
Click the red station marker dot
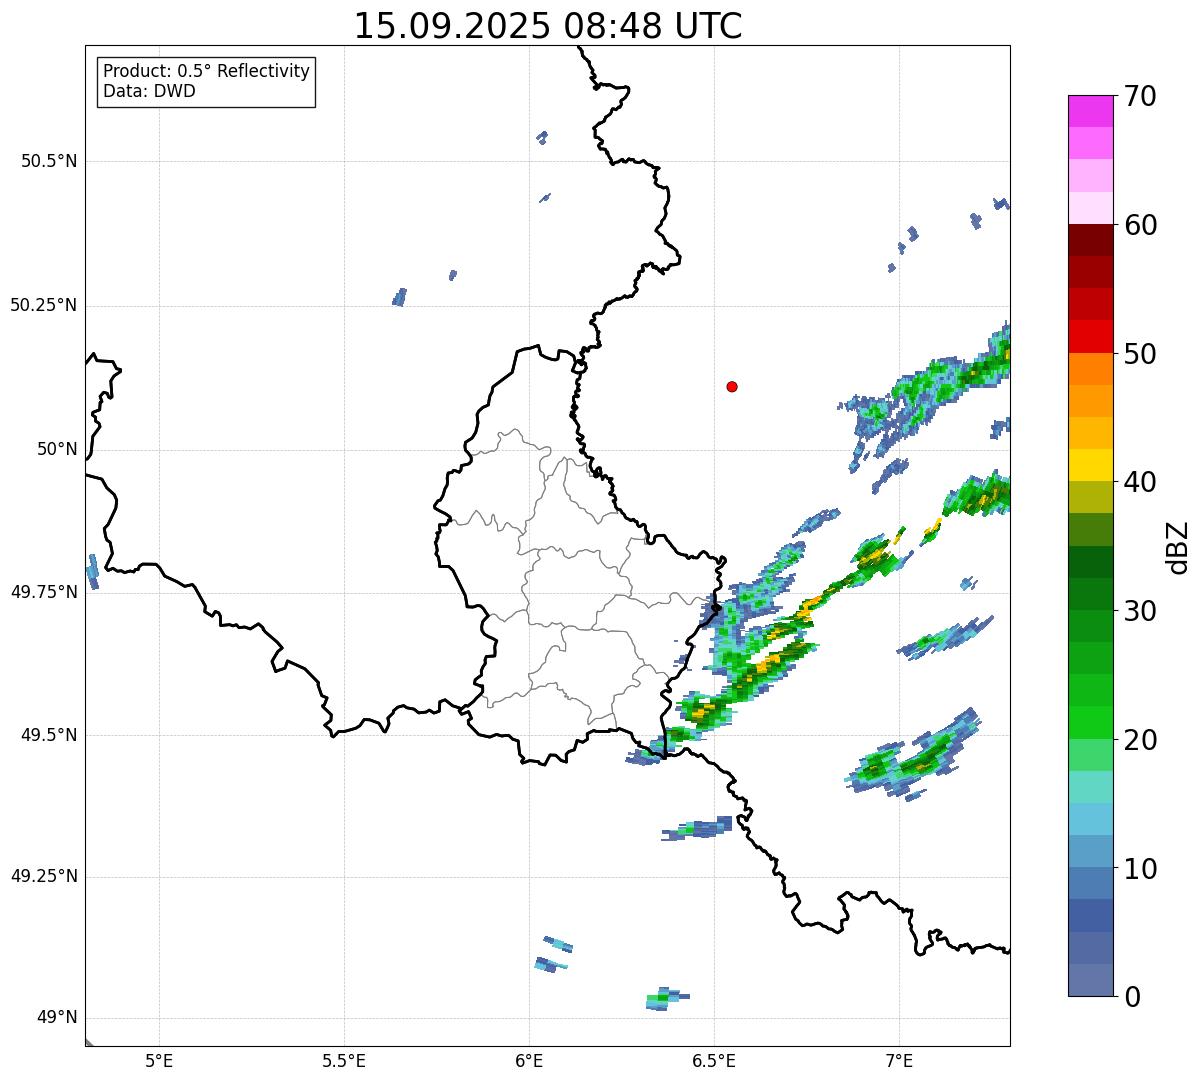coord(732,386)
